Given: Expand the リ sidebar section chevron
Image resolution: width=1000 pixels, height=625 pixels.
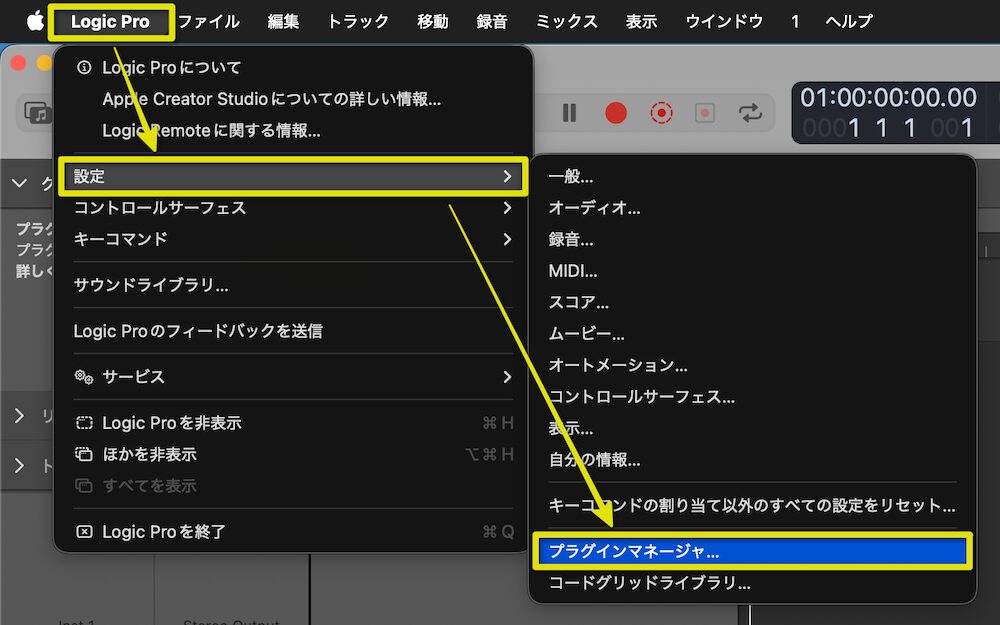Looking at the screenshot, I should tap(21, 416).
